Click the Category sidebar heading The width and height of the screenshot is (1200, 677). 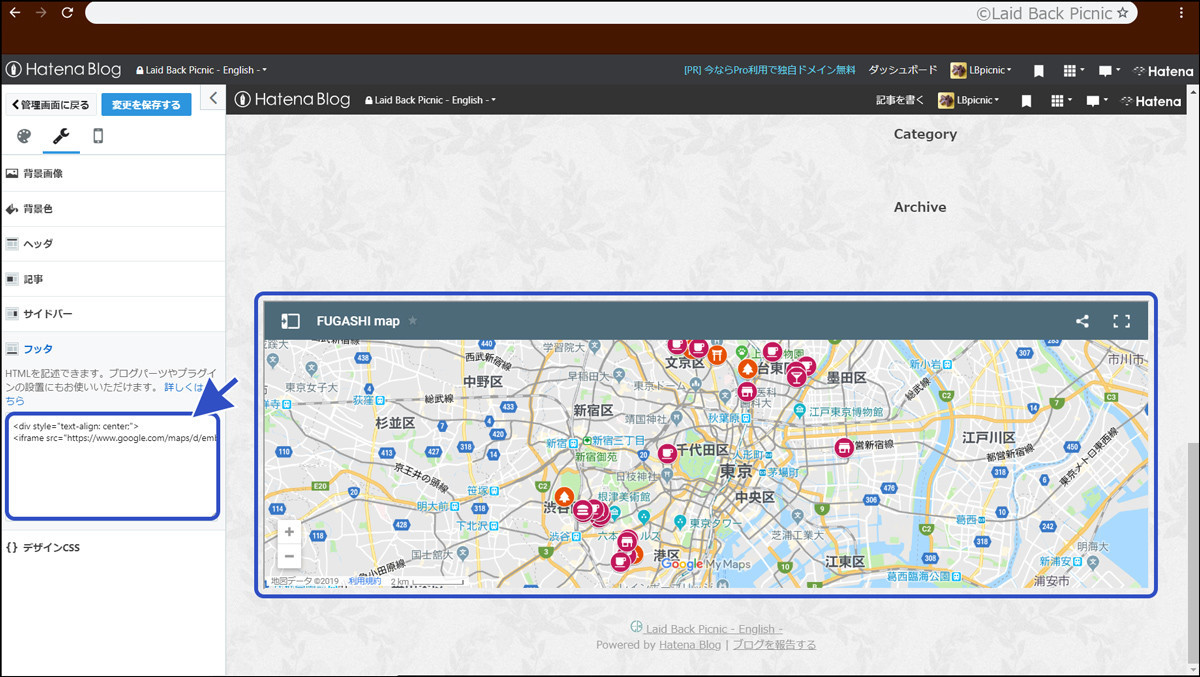(925, 134)
